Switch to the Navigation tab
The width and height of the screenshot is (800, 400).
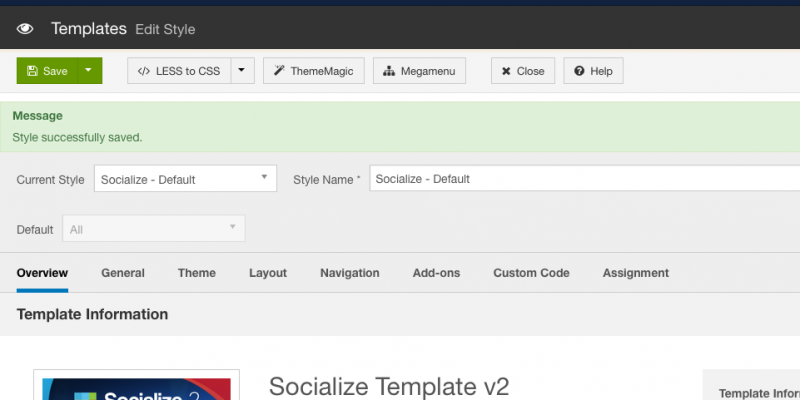349,273
